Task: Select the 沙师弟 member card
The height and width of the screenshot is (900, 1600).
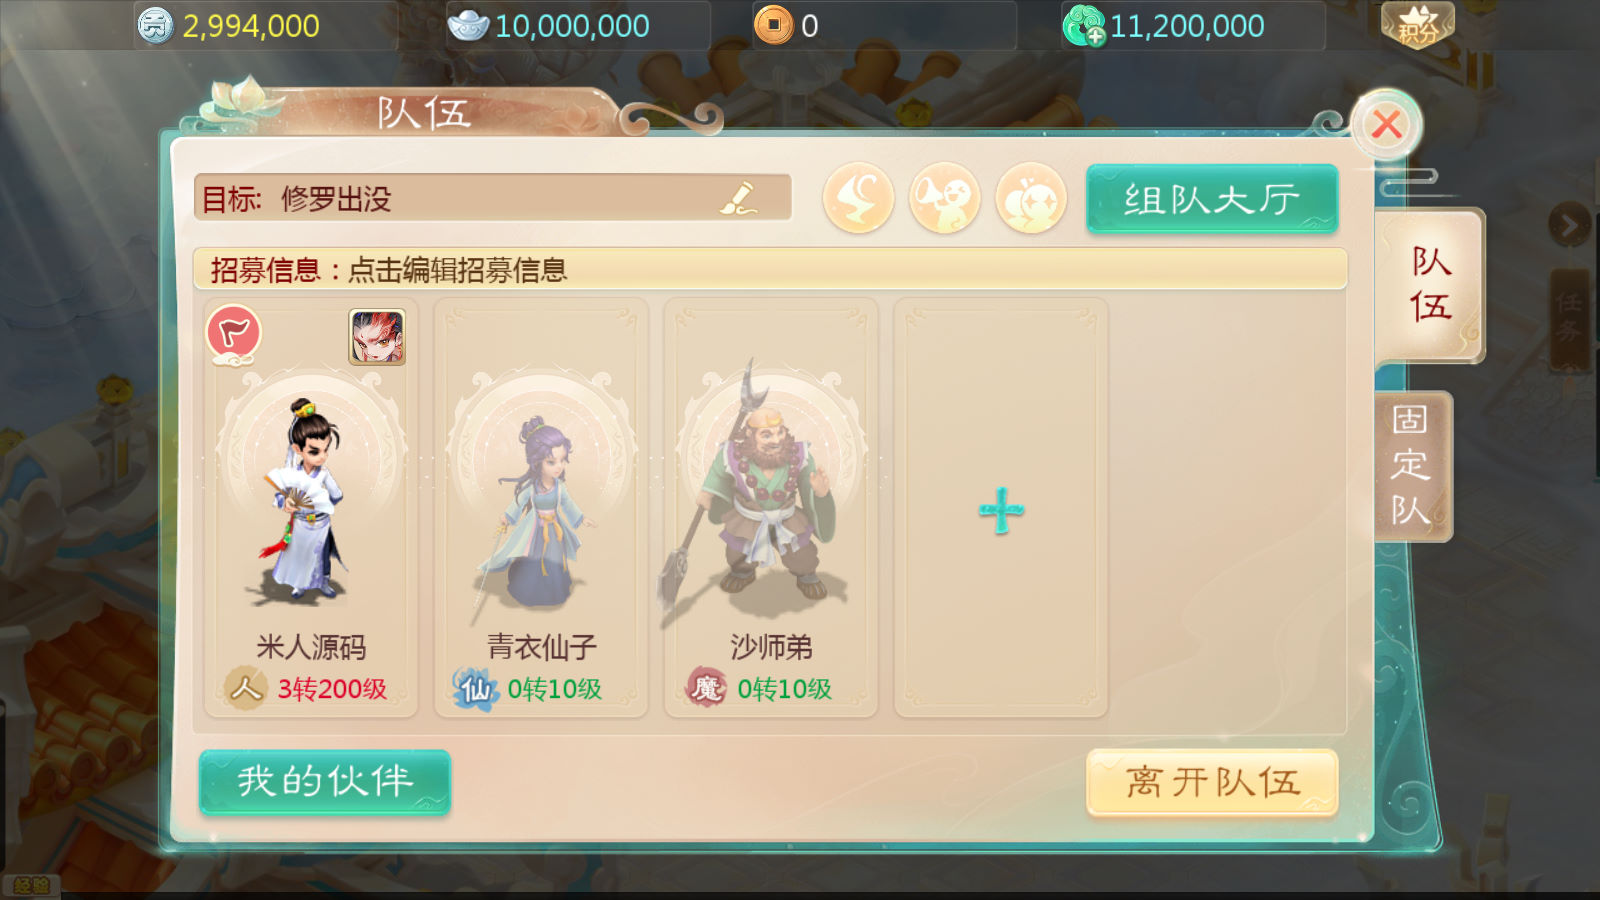Action: [x=771, y=508]
